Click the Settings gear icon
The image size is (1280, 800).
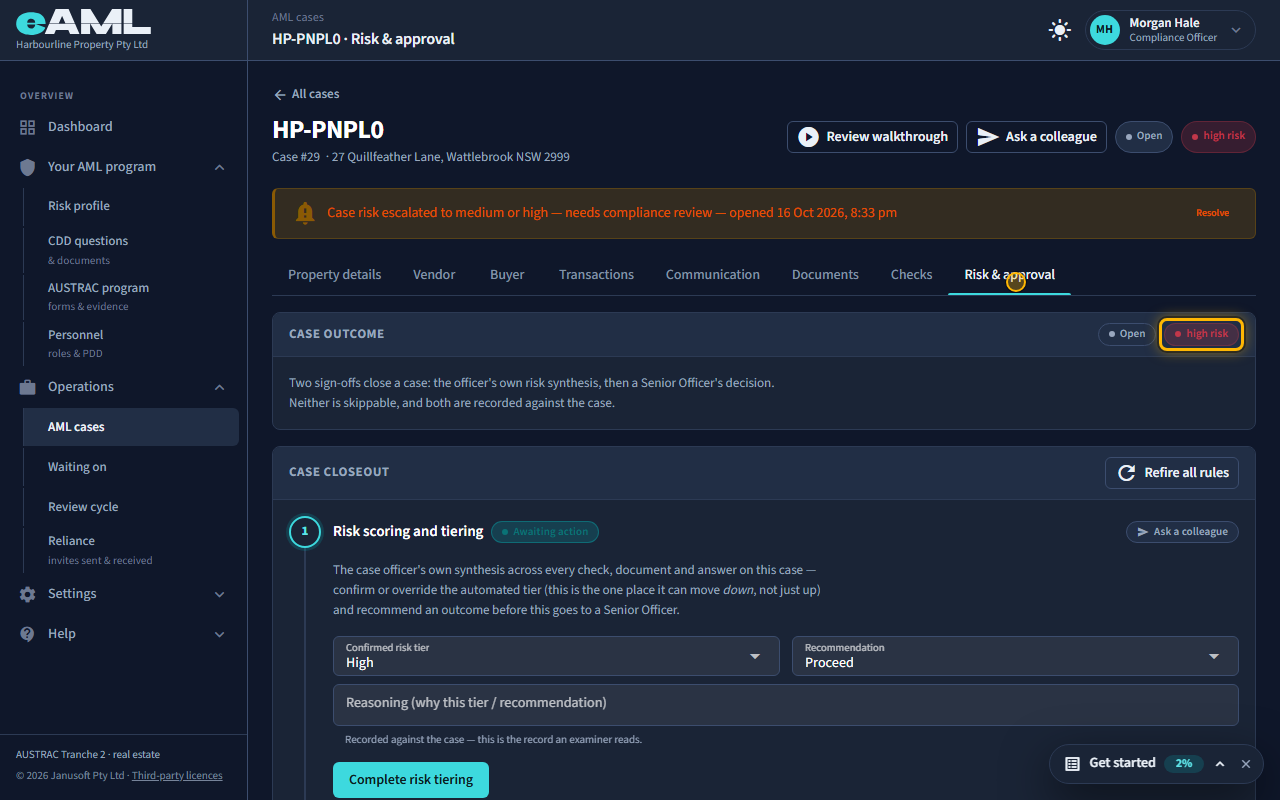tap(28, 594)
